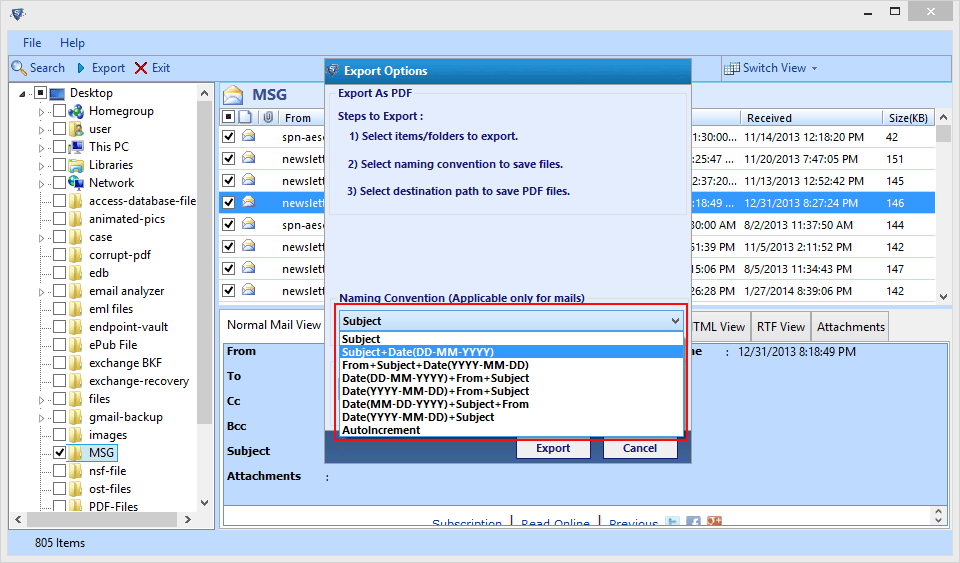Uncheck the mail received 8/2/2013 checkbox
This screenshot has height=563, width=960.
point(228,225)
